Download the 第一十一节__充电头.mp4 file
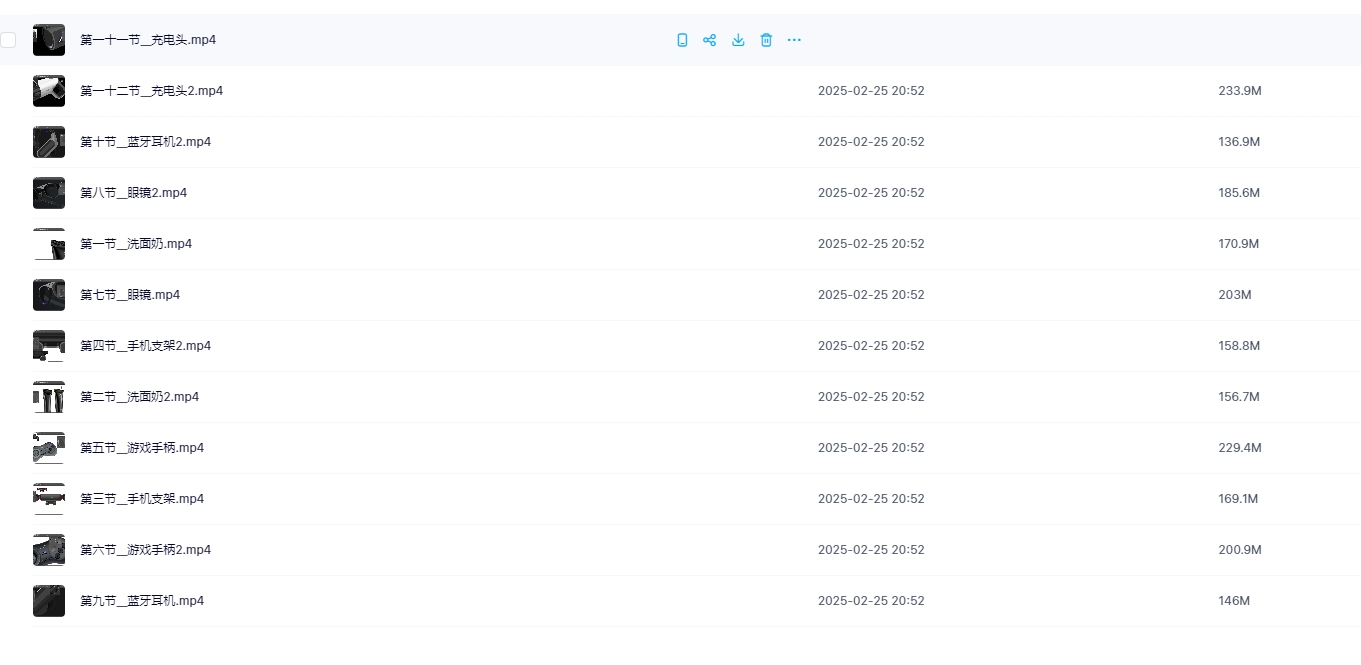 738,40
